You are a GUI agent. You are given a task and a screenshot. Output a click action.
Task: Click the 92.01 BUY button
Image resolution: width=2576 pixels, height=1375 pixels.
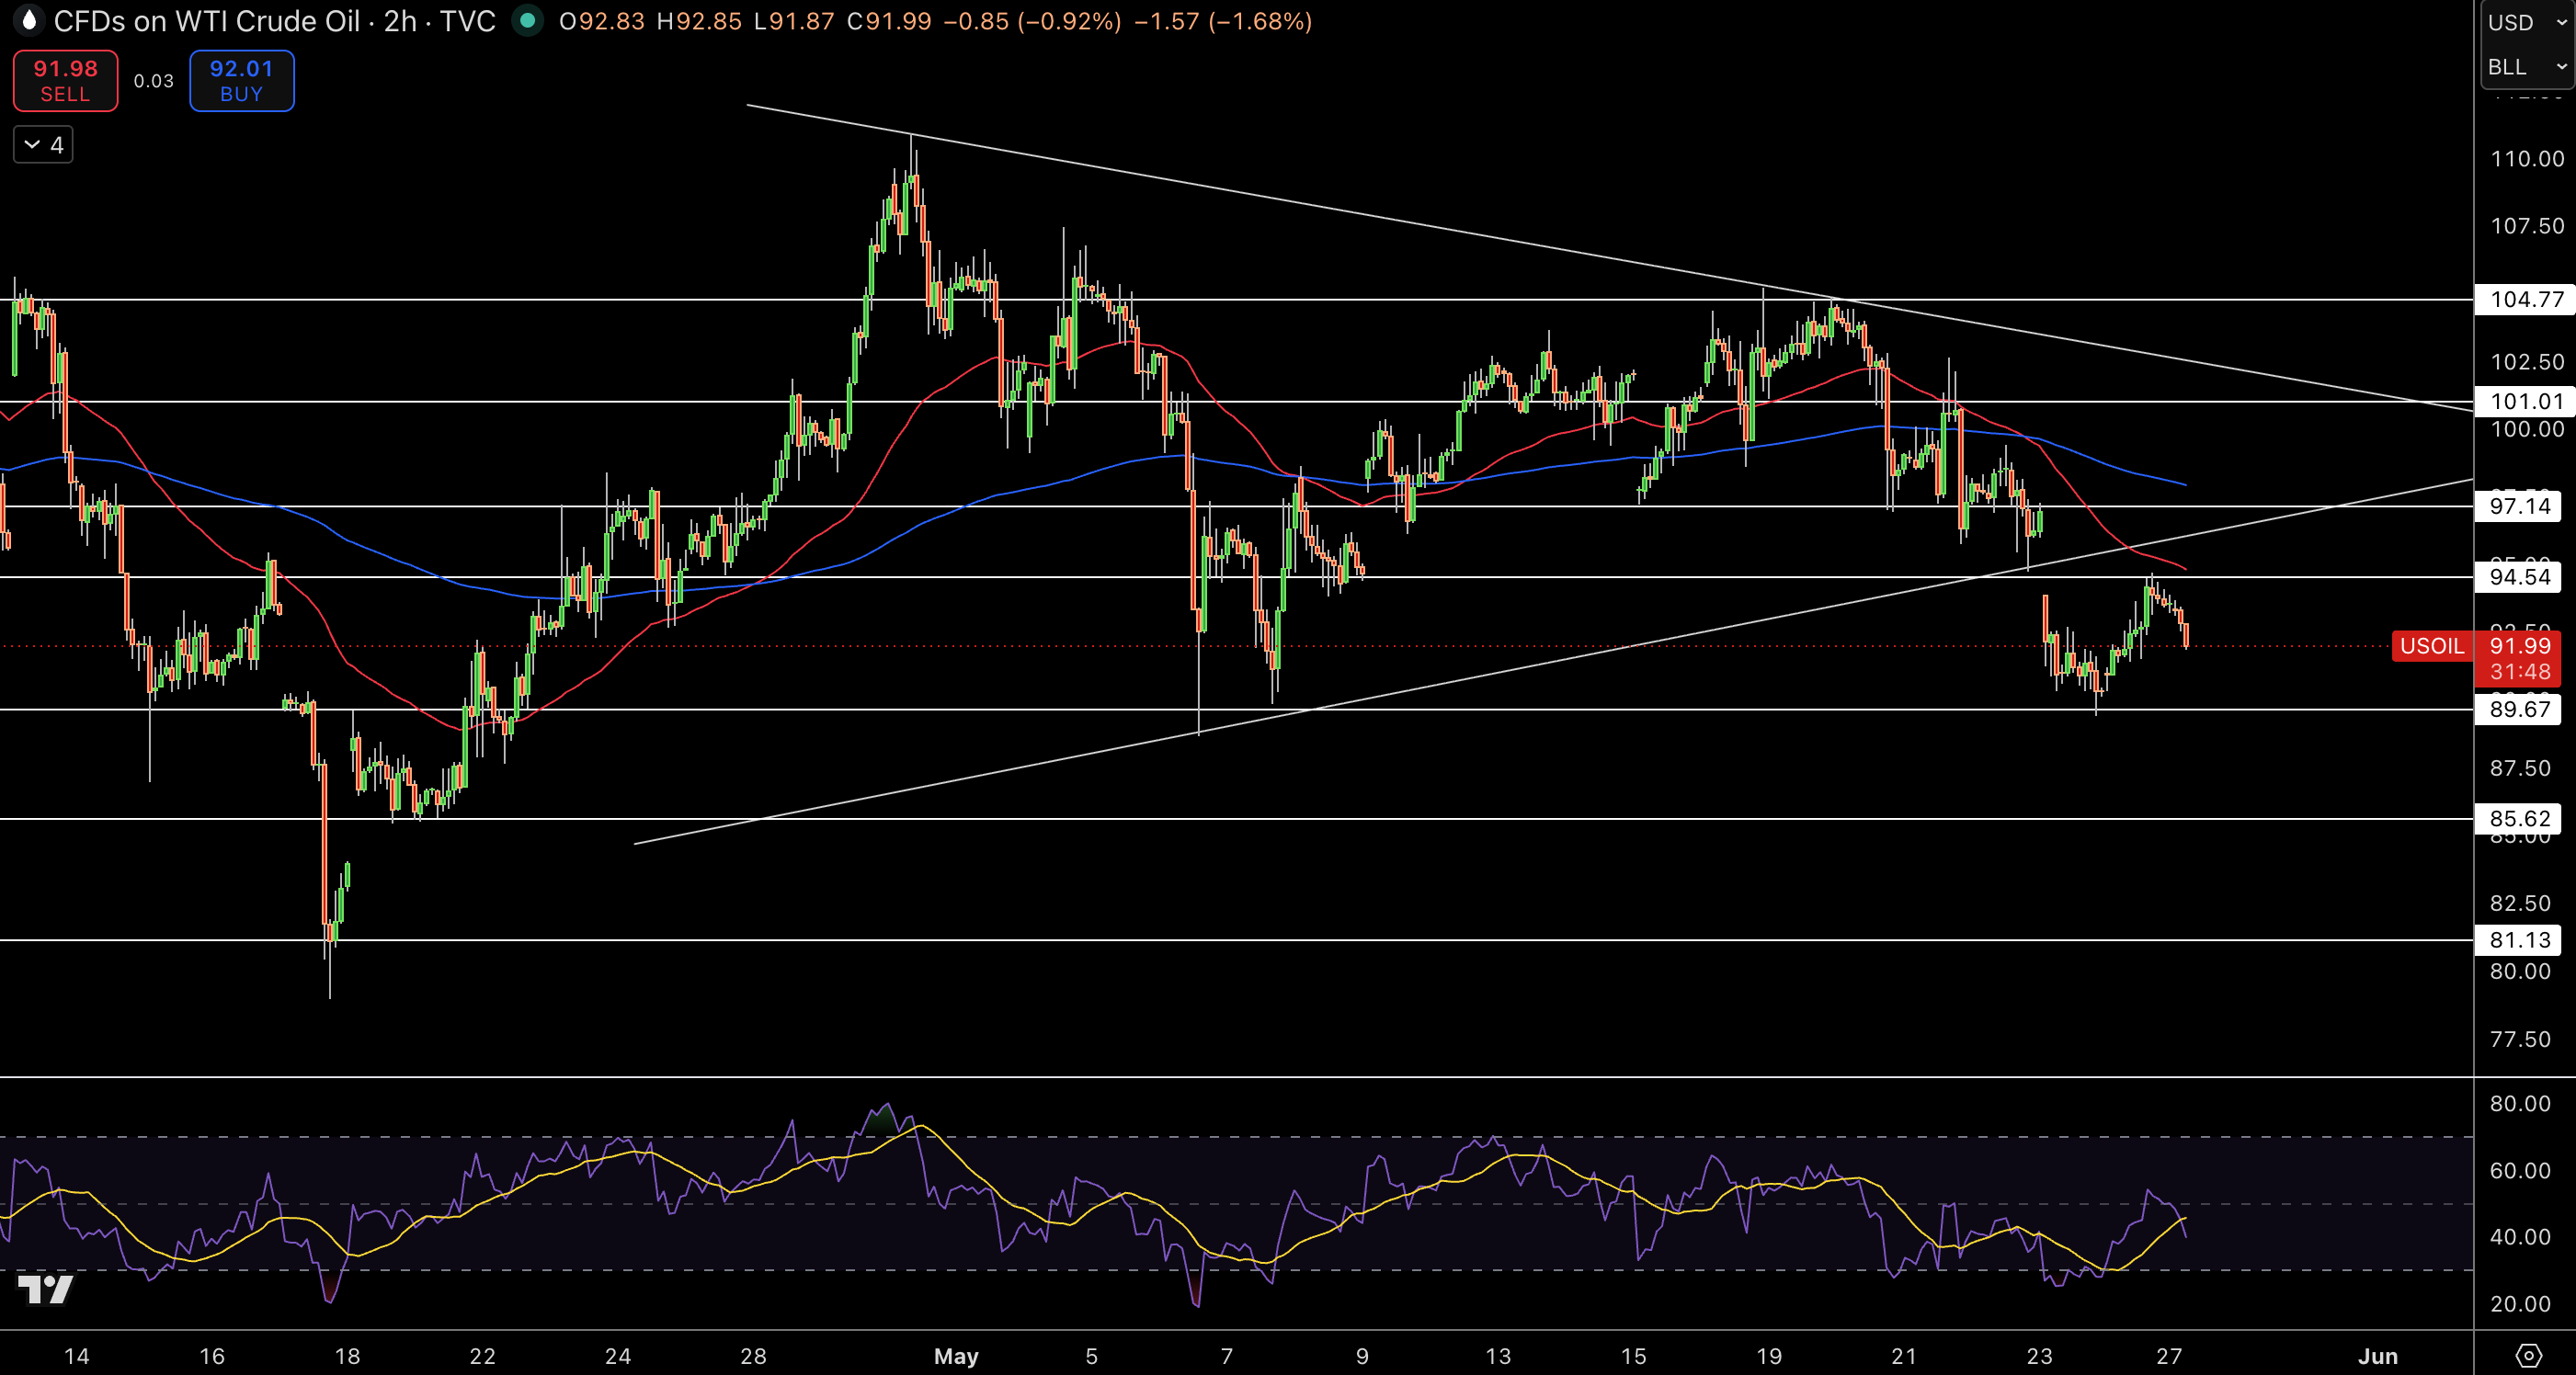(x=241, y=80)
